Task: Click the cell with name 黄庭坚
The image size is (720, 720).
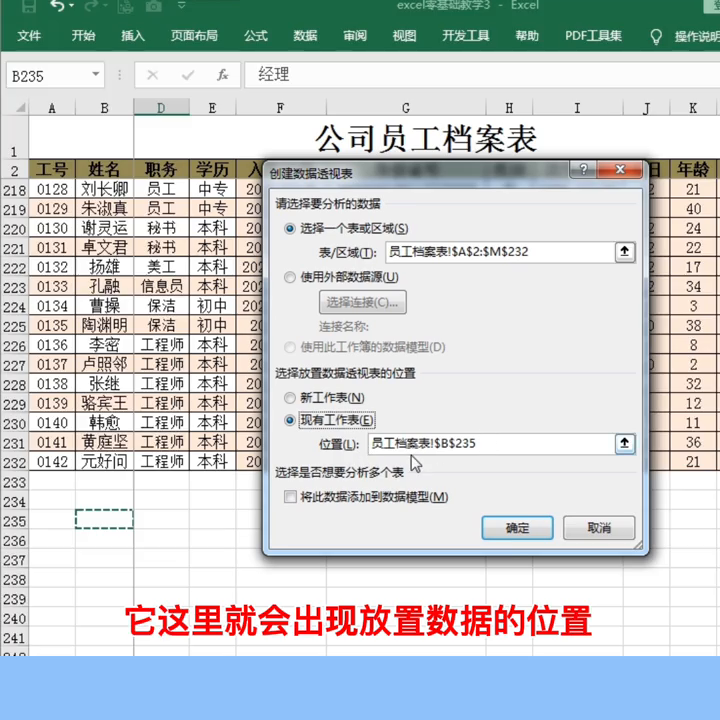Action: tap(104, 442)
